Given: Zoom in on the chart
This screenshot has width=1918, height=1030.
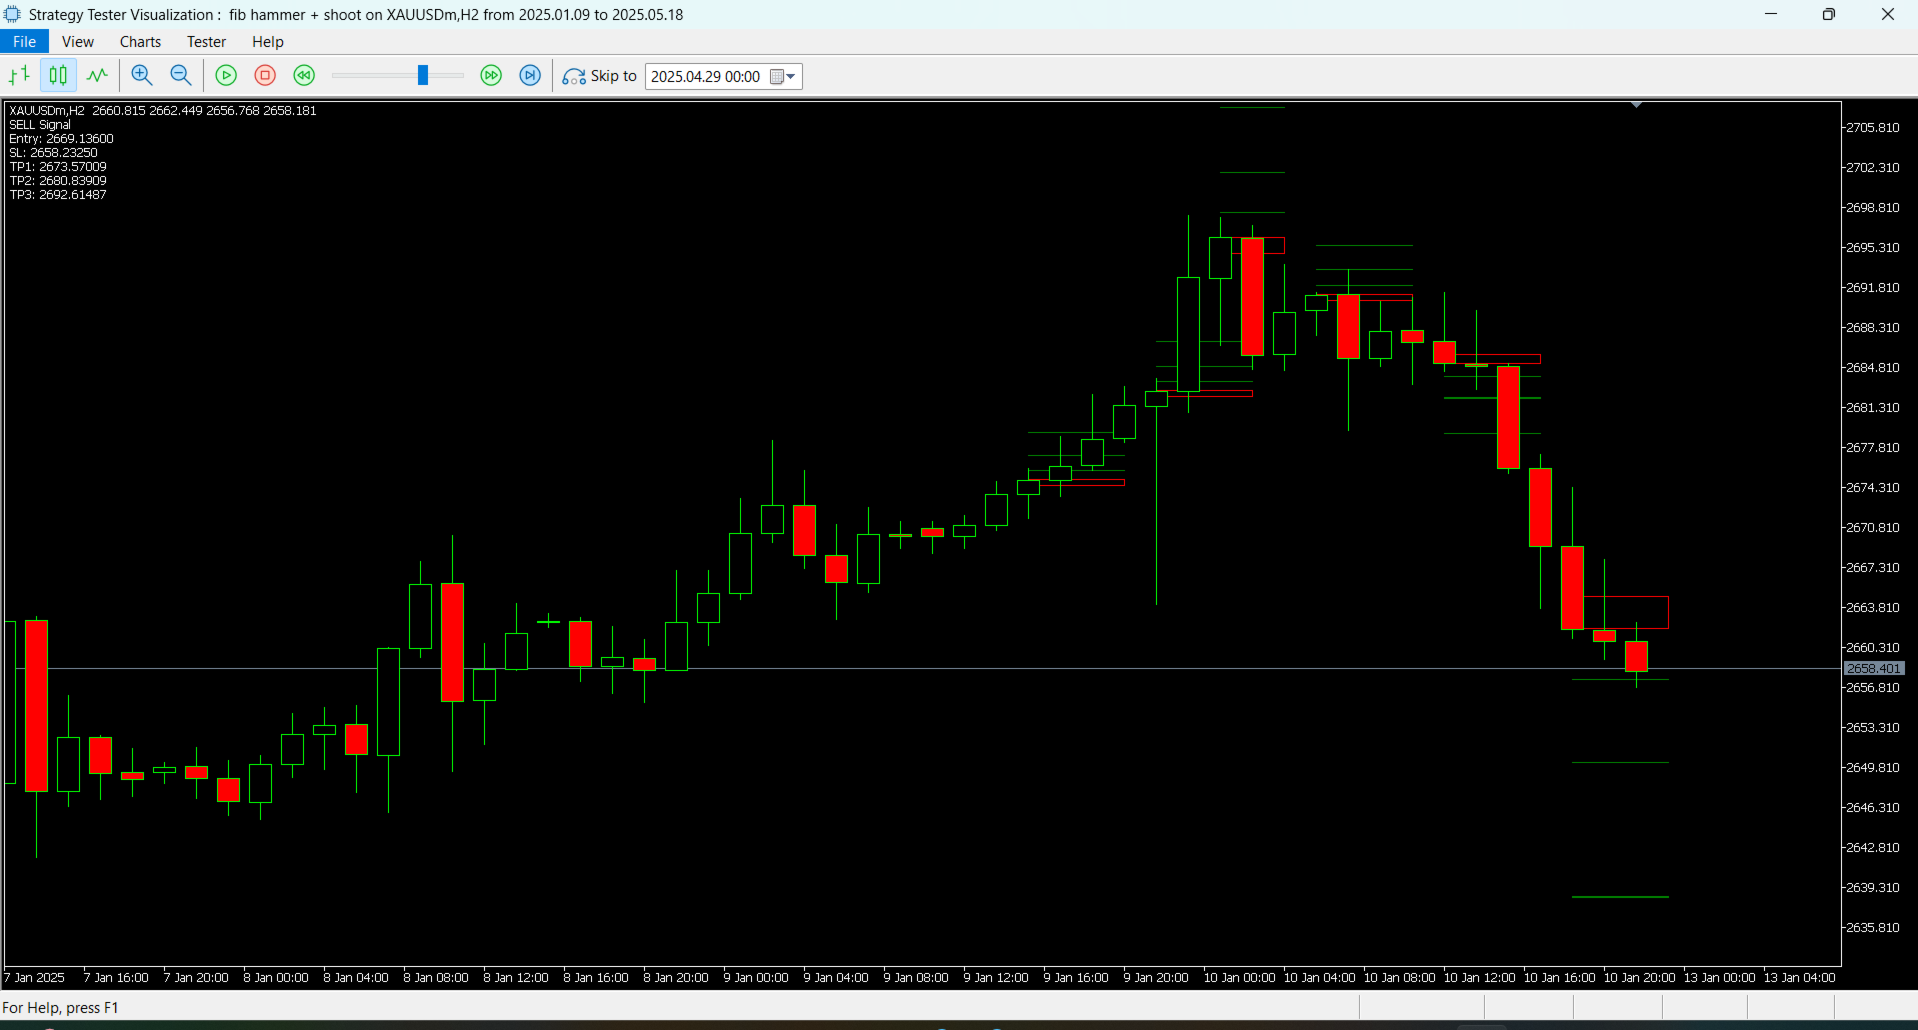Looking at the screenshot, I should tap(142, 75).
